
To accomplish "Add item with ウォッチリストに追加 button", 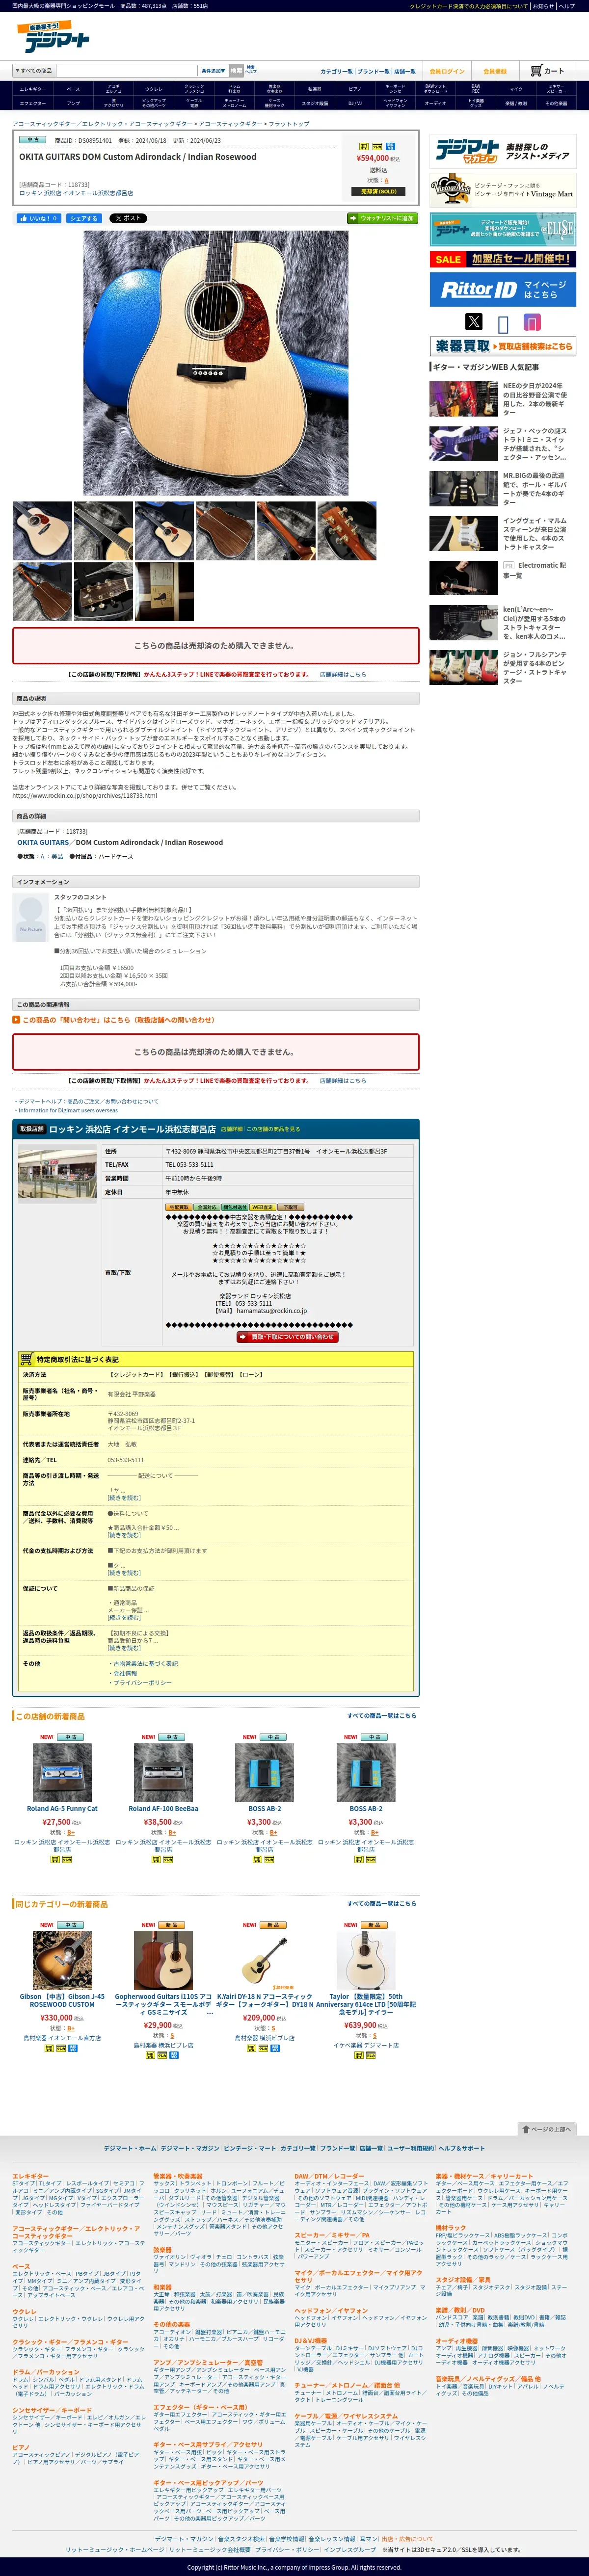I will [382, 218].
